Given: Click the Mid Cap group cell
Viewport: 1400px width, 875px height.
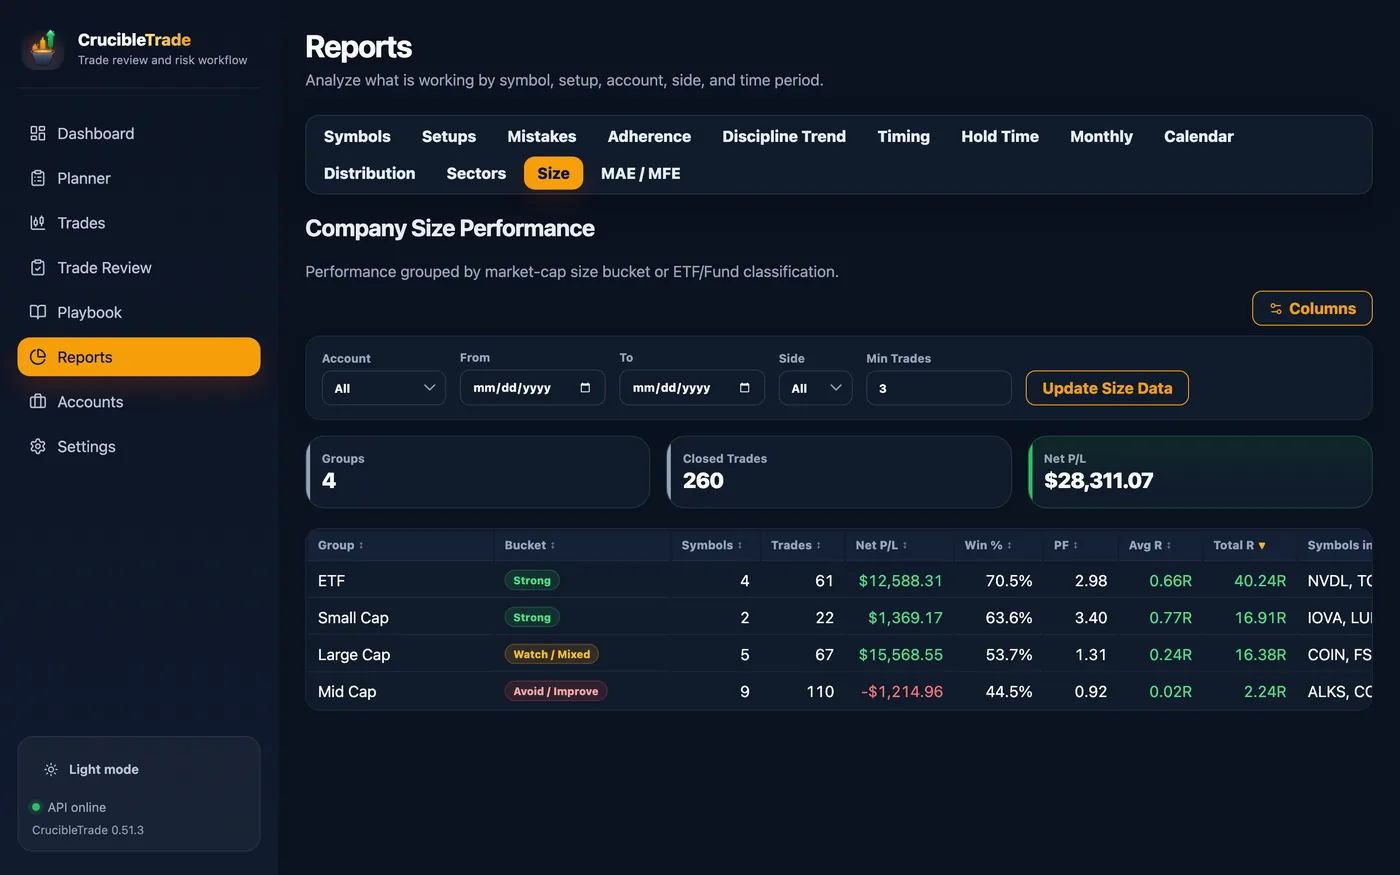Looking at the screenshot, I should pyautogui.click(x=347, y=692).
